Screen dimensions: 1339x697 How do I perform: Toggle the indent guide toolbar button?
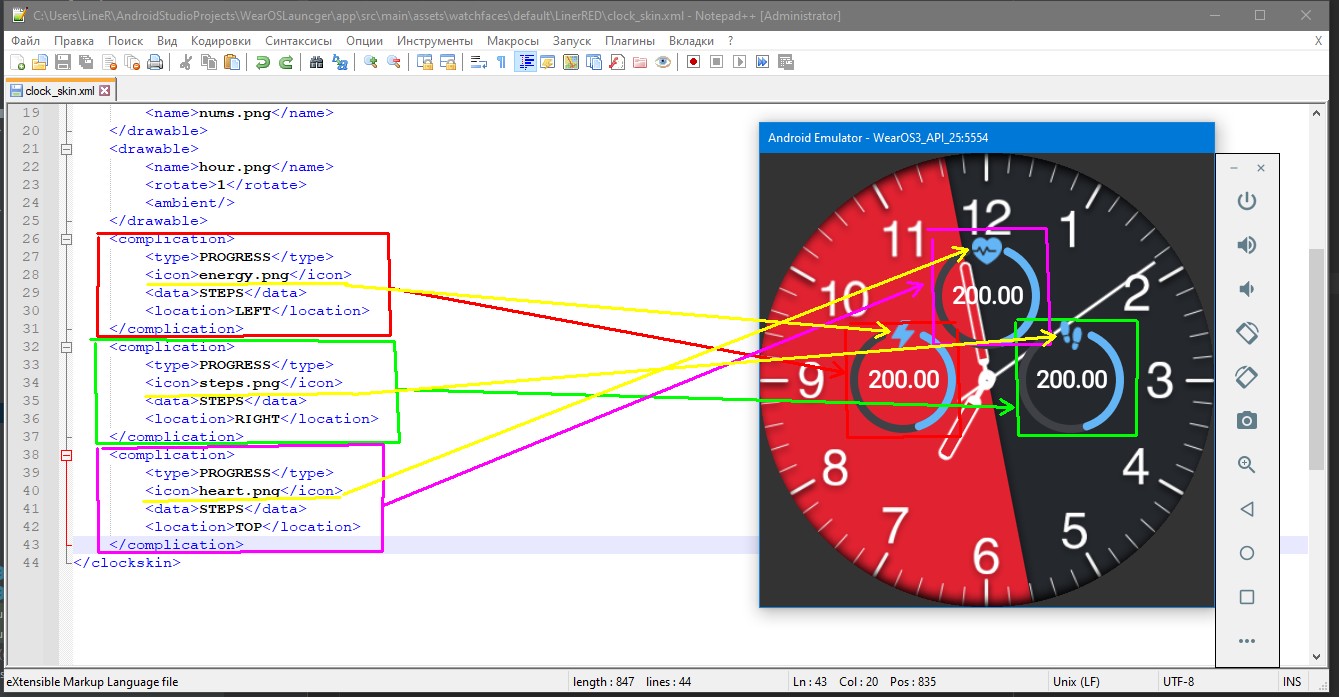(x=525, y=62)
